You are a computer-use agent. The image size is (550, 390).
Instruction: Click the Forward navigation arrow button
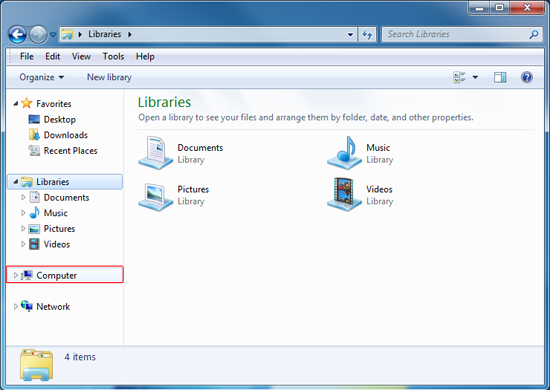point(38,34)
